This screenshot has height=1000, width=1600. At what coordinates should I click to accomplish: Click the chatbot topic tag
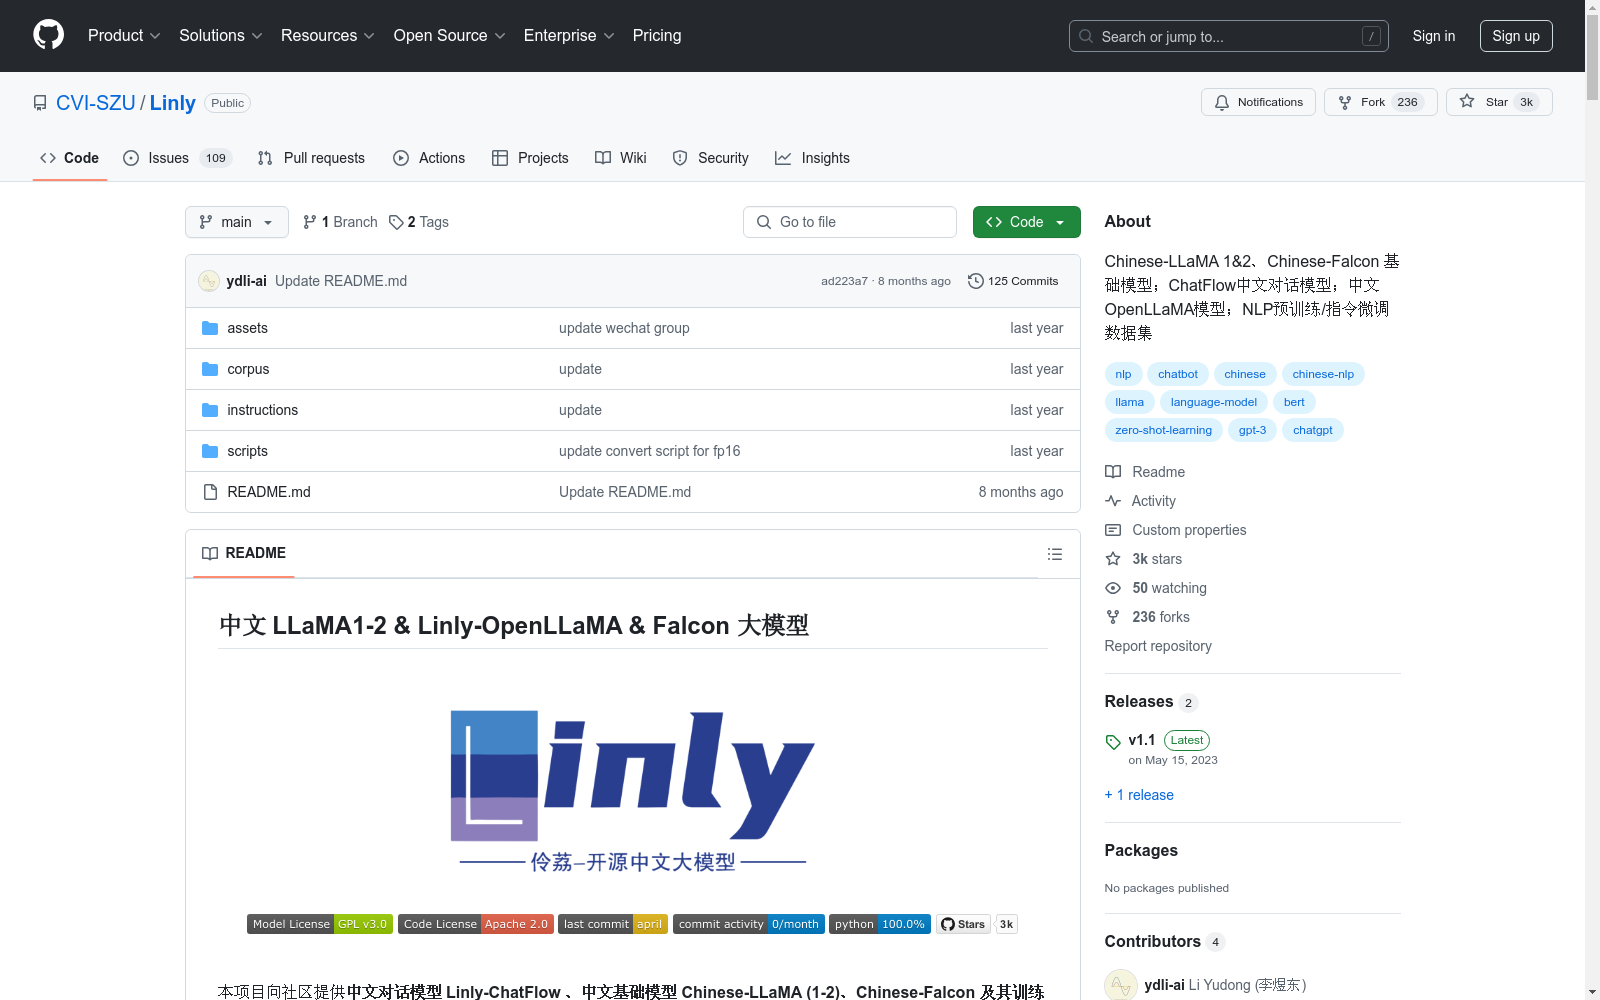(1178, 374)
